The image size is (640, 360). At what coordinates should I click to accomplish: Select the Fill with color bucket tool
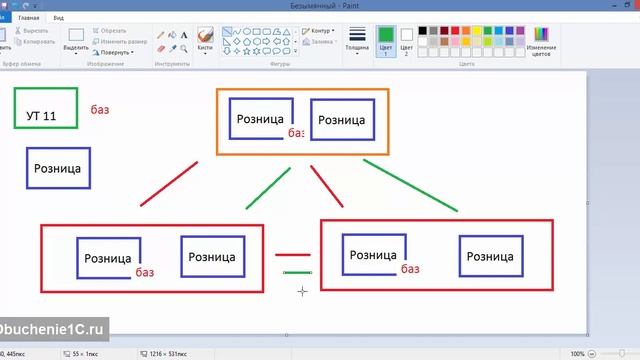[x=172, y=36]
